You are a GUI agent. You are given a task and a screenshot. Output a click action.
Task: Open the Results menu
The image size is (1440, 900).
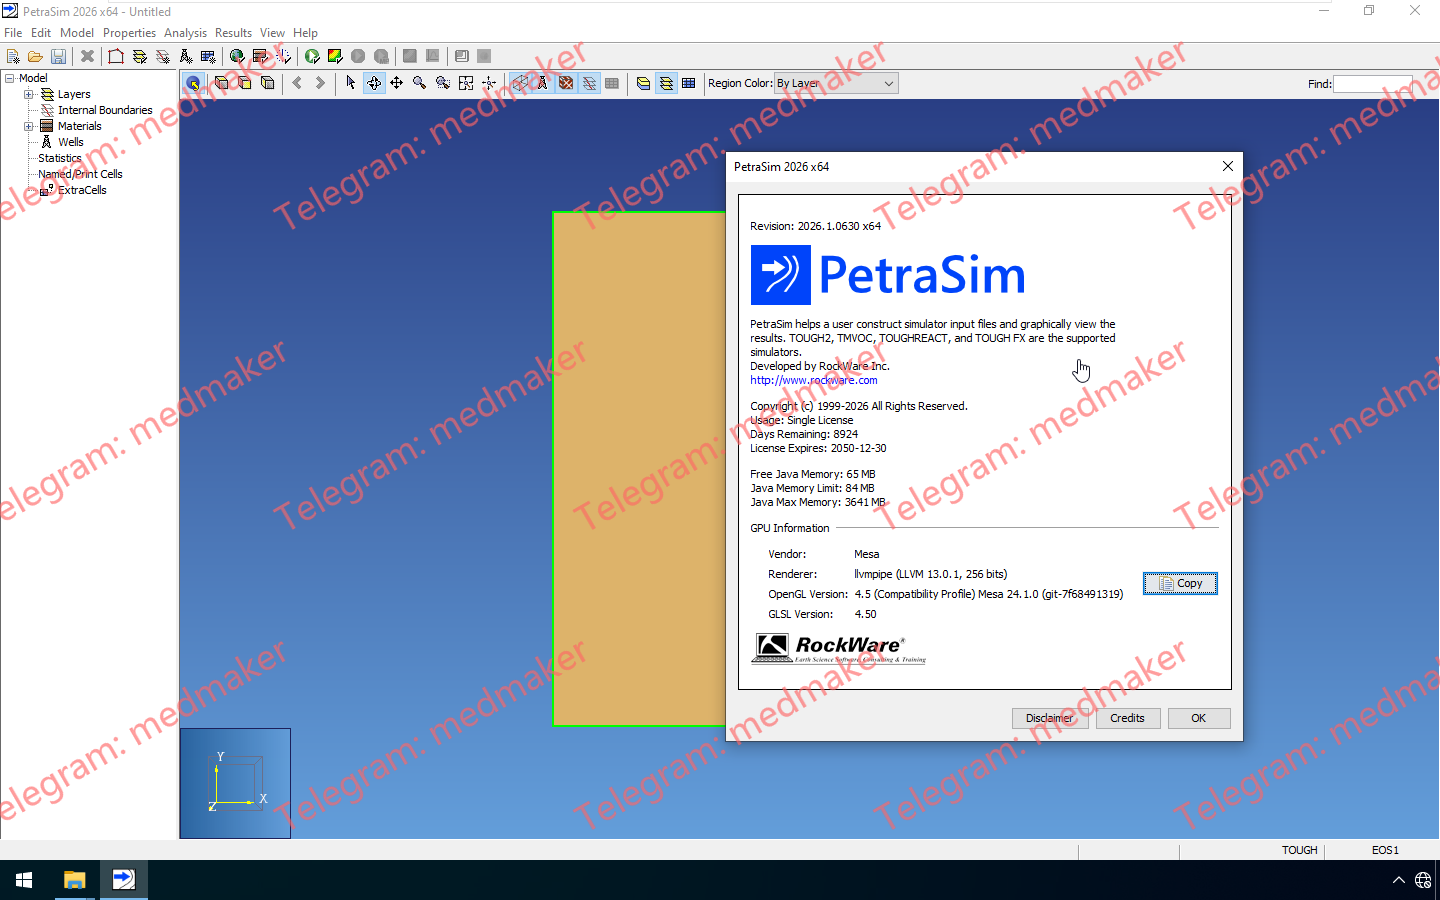[233, 33]
